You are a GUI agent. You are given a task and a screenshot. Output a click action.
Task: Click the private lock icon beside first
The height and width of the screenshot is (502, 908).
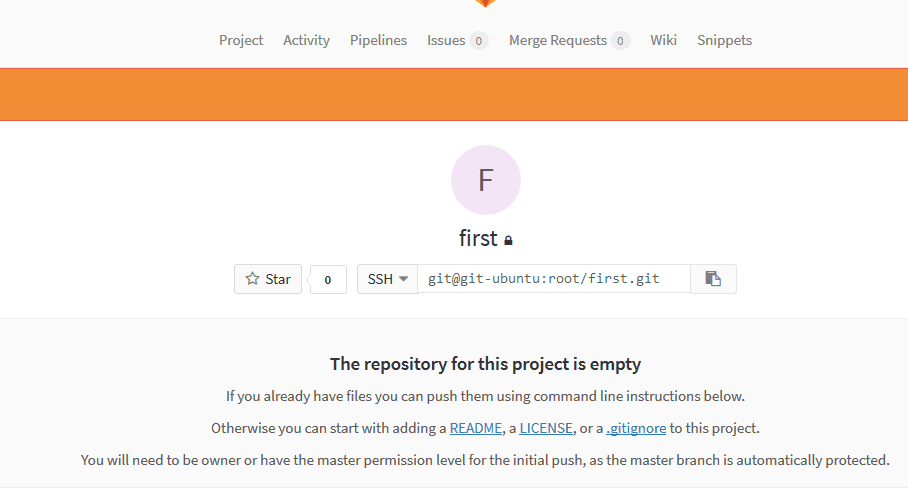point(509,241)
